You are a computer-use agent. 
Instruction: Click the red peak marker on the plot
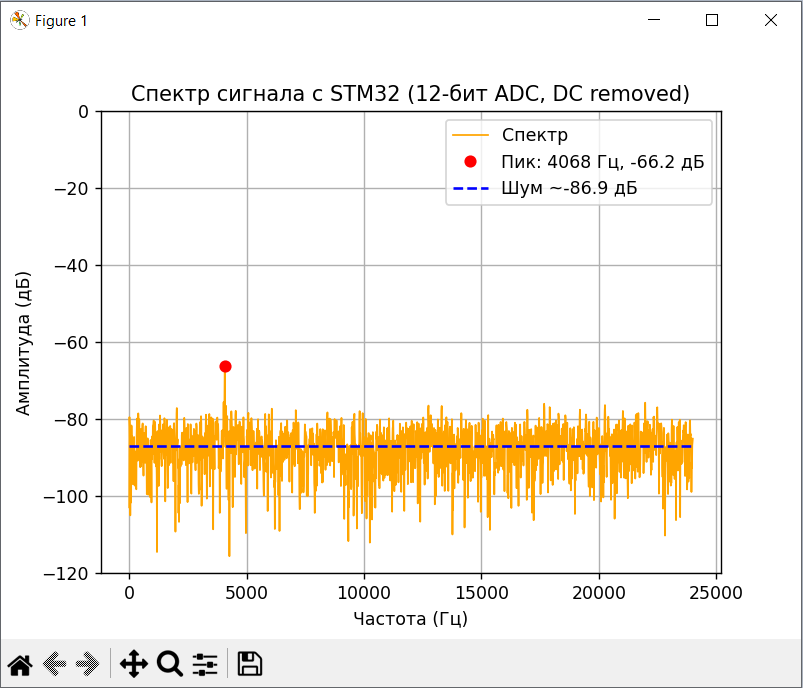[225, 367]
